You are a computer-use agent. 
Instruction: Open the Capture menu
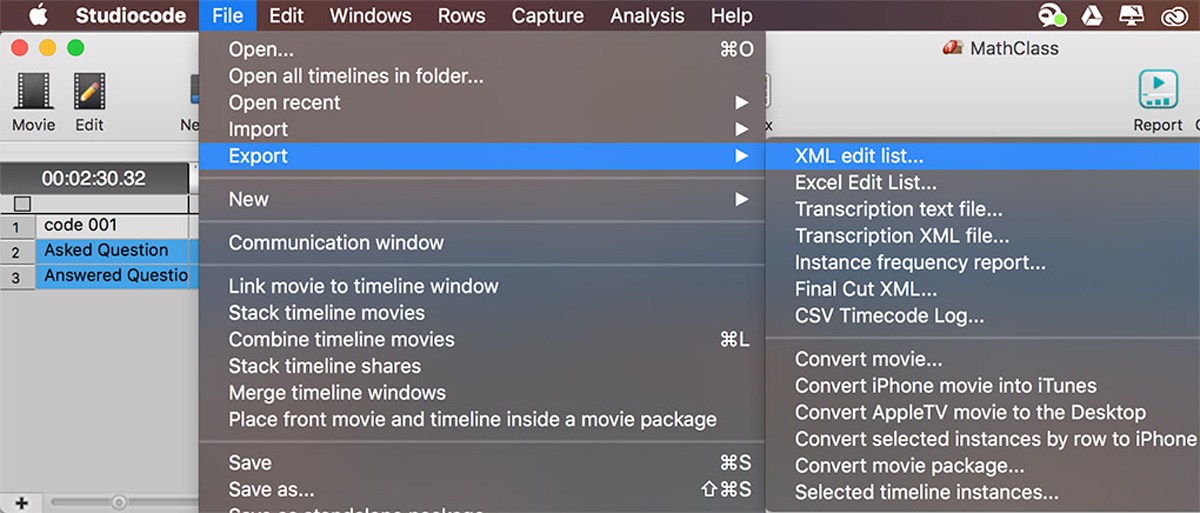point(548,15)
